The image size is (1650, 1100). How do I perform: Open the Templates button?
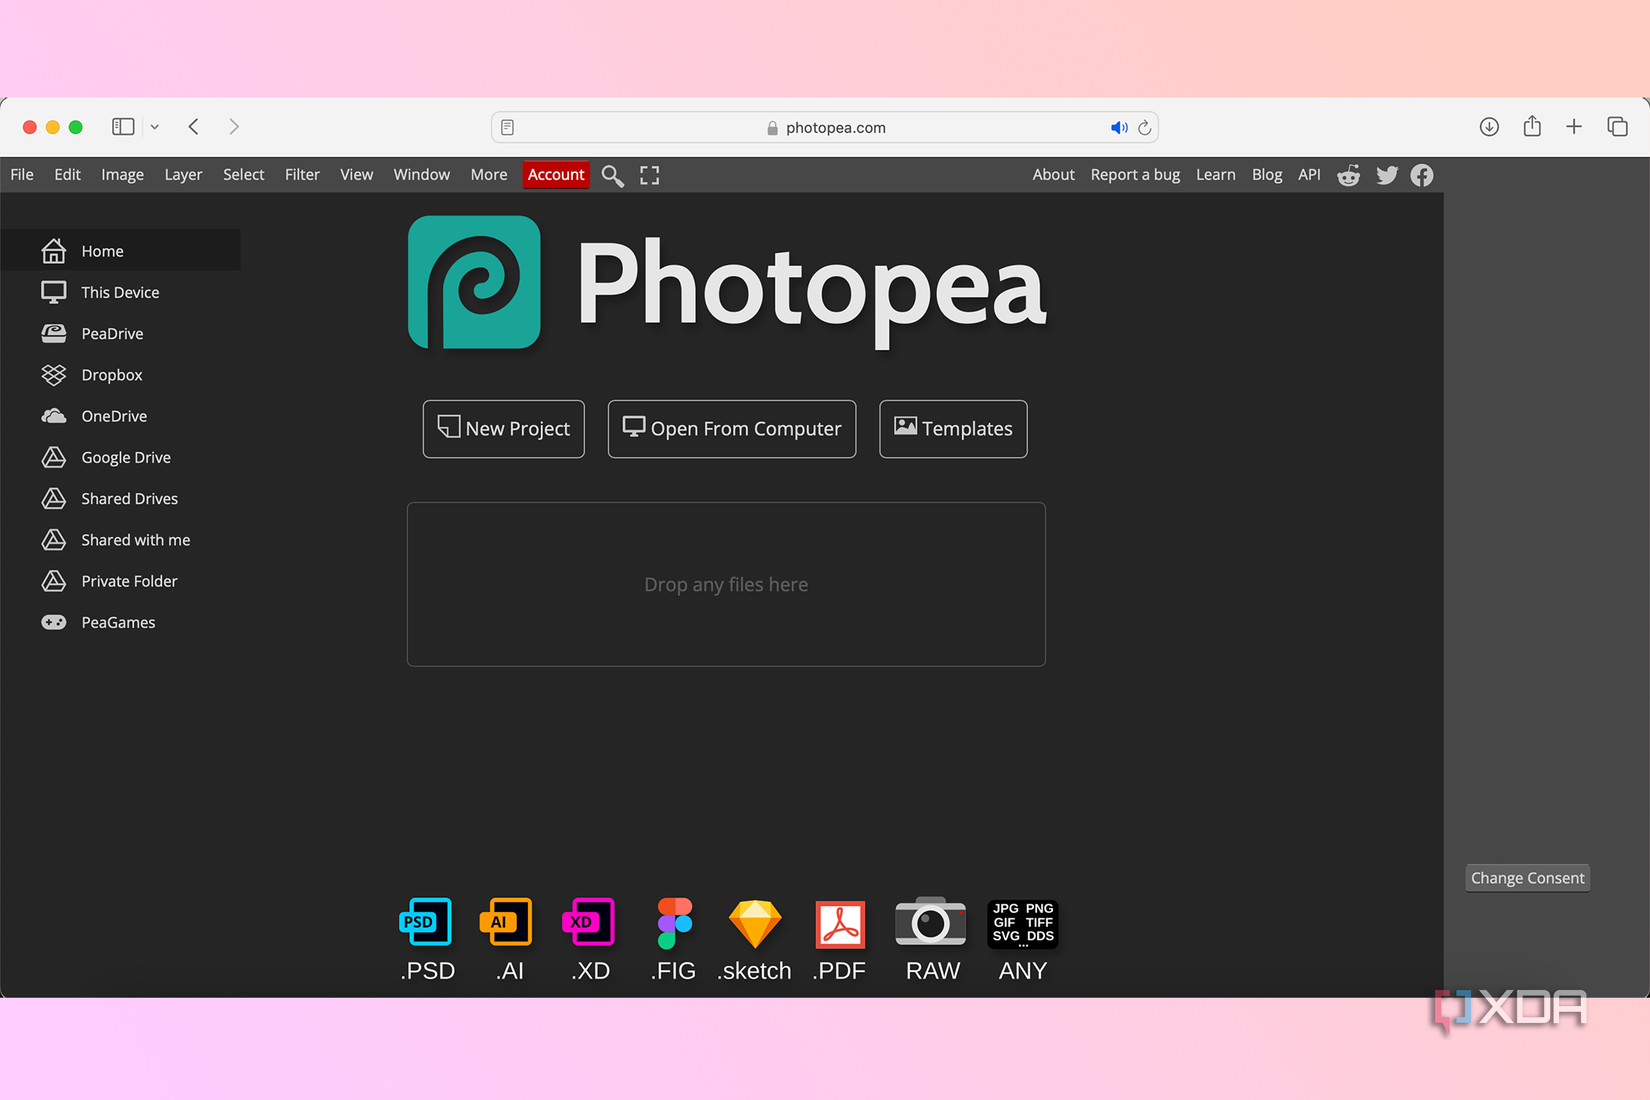[x=953, y=429]
